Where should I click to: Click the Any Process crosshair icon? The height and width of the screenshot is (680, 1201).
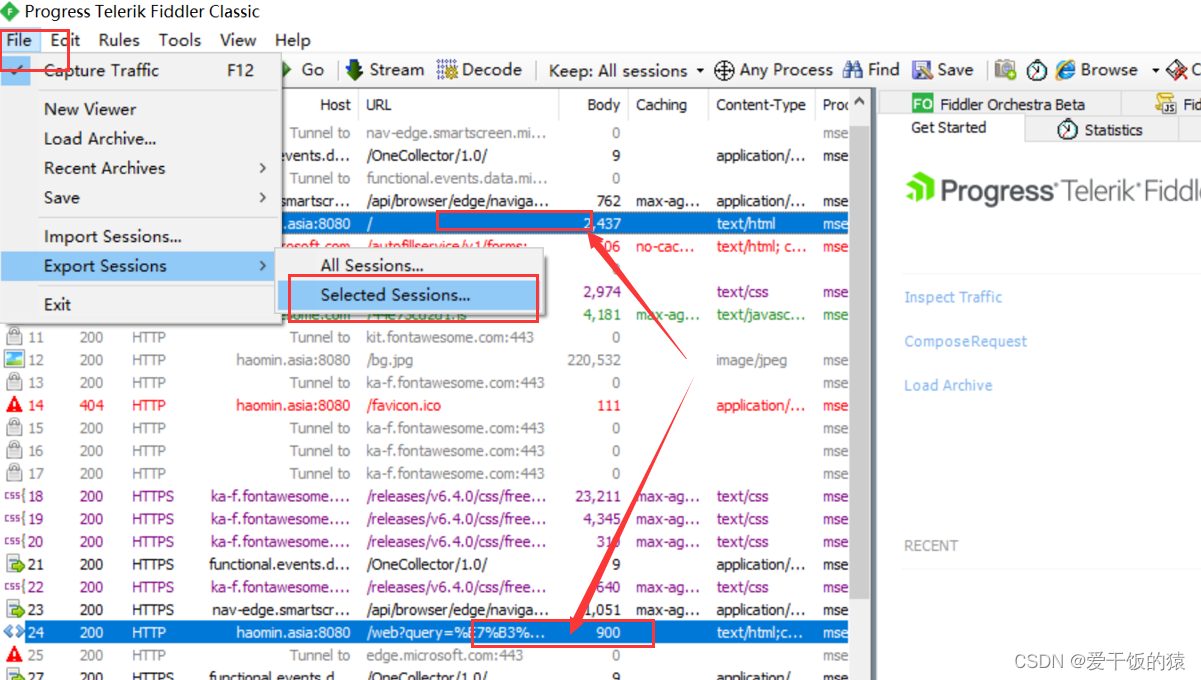tap(723, 70)
